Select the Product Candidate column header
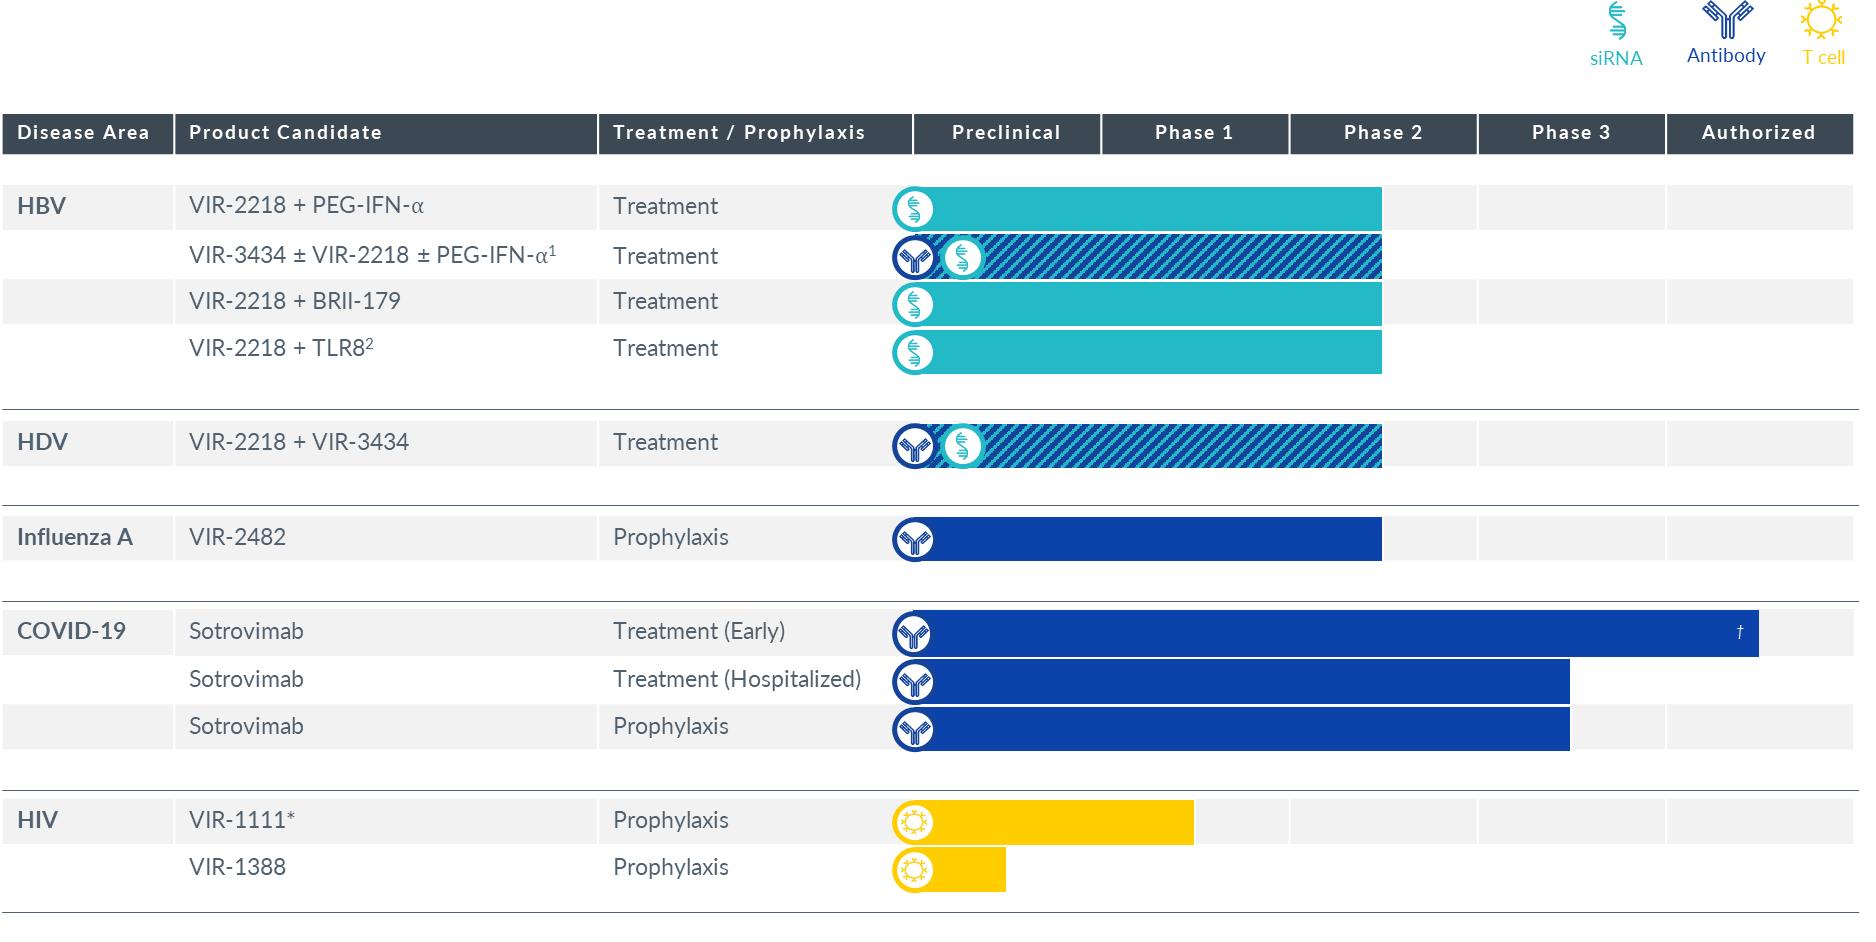The width and height of the screenshot is (1876, 942). 285,133
